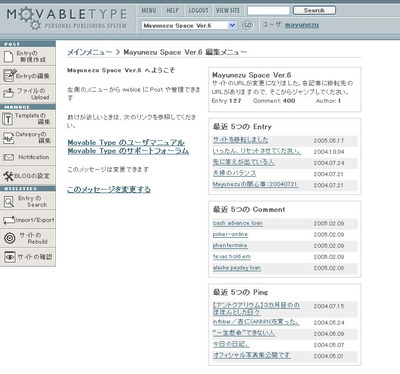This screenshot has height=374, width=400.
Task: Open the ping dated 2004.05.09
Action: pos(244,333)
